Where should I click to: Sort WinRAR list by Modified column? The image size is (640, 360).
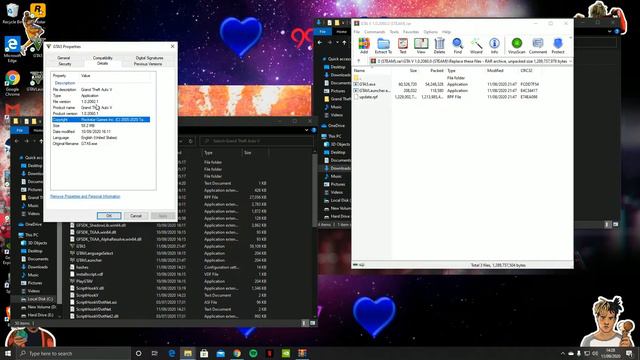point(495,71)
